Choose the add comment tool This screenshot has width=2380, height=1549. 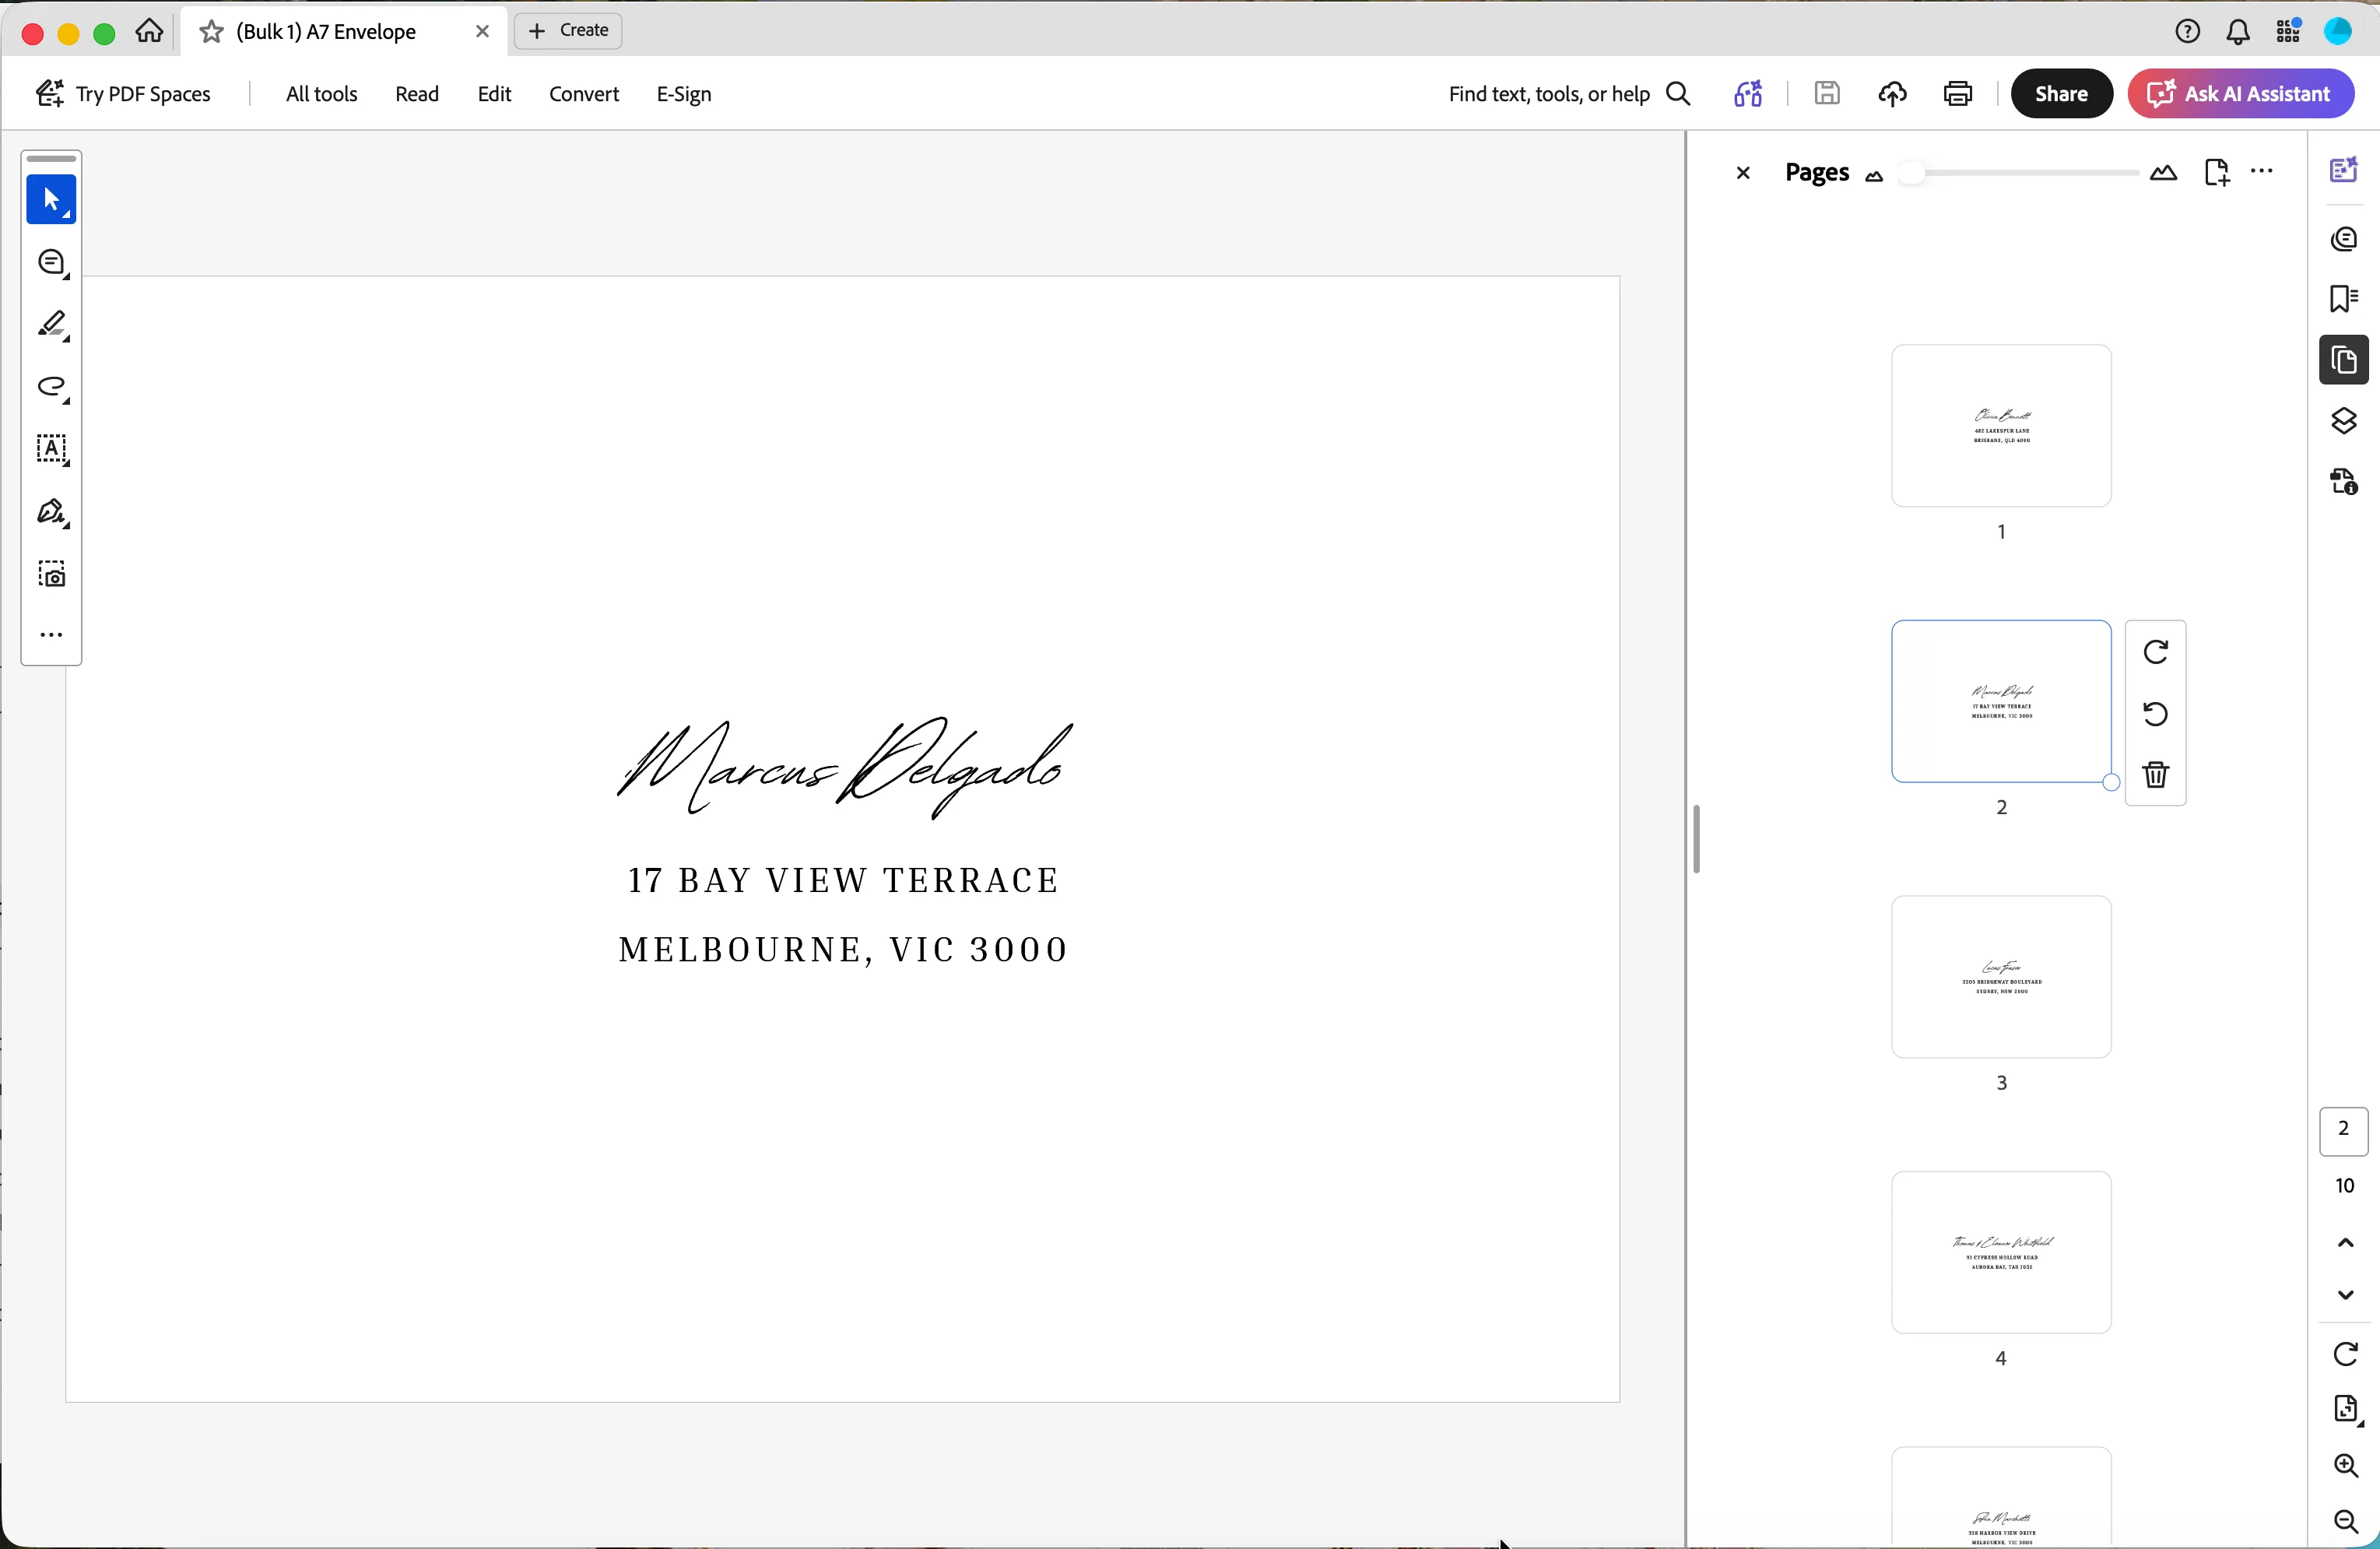[51, 263]
